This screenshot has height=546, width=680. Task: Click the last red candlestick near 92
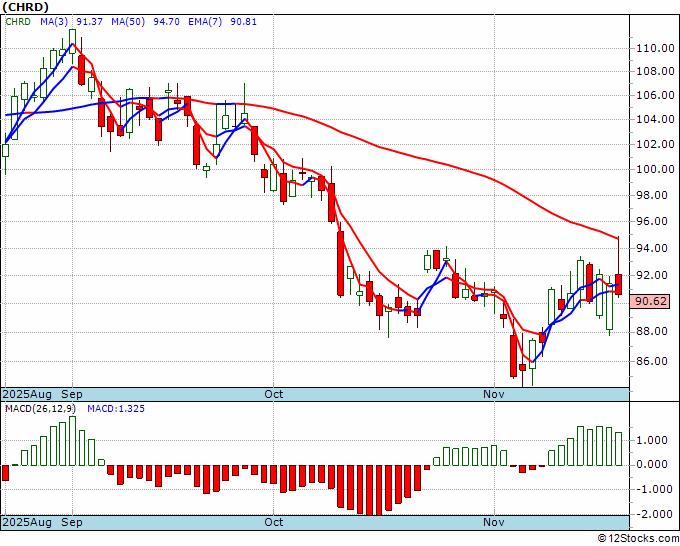[x=619, y=284]
